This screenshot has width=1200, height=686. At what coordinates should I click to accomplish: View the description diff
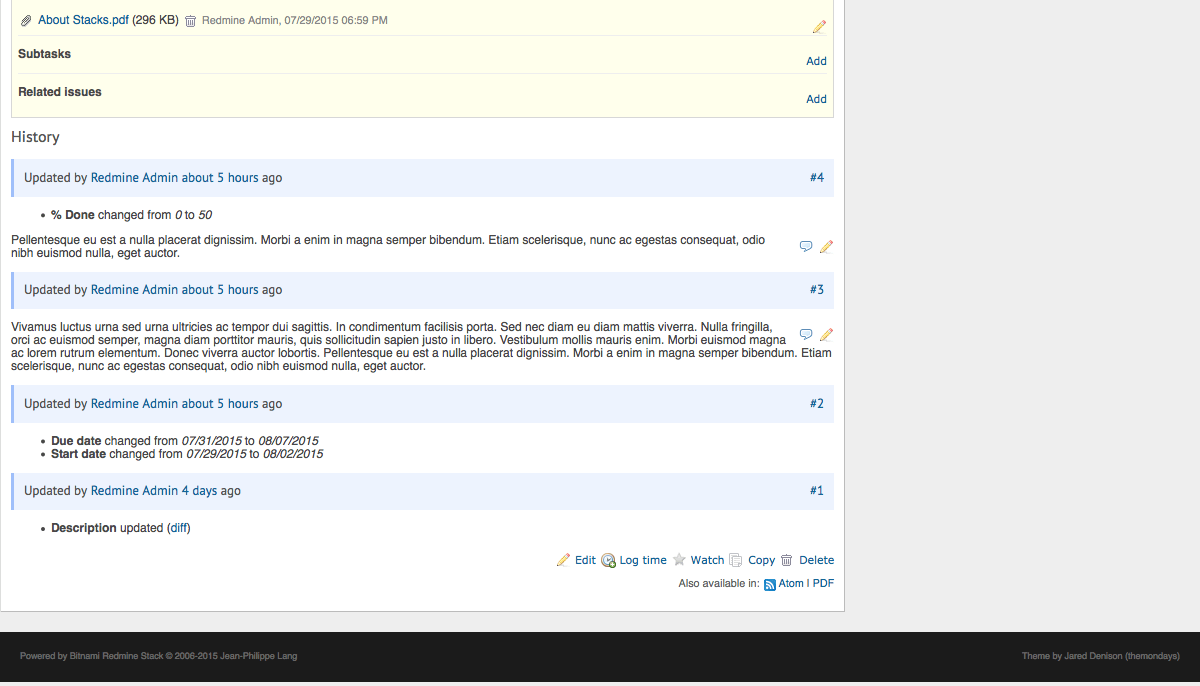178,528
